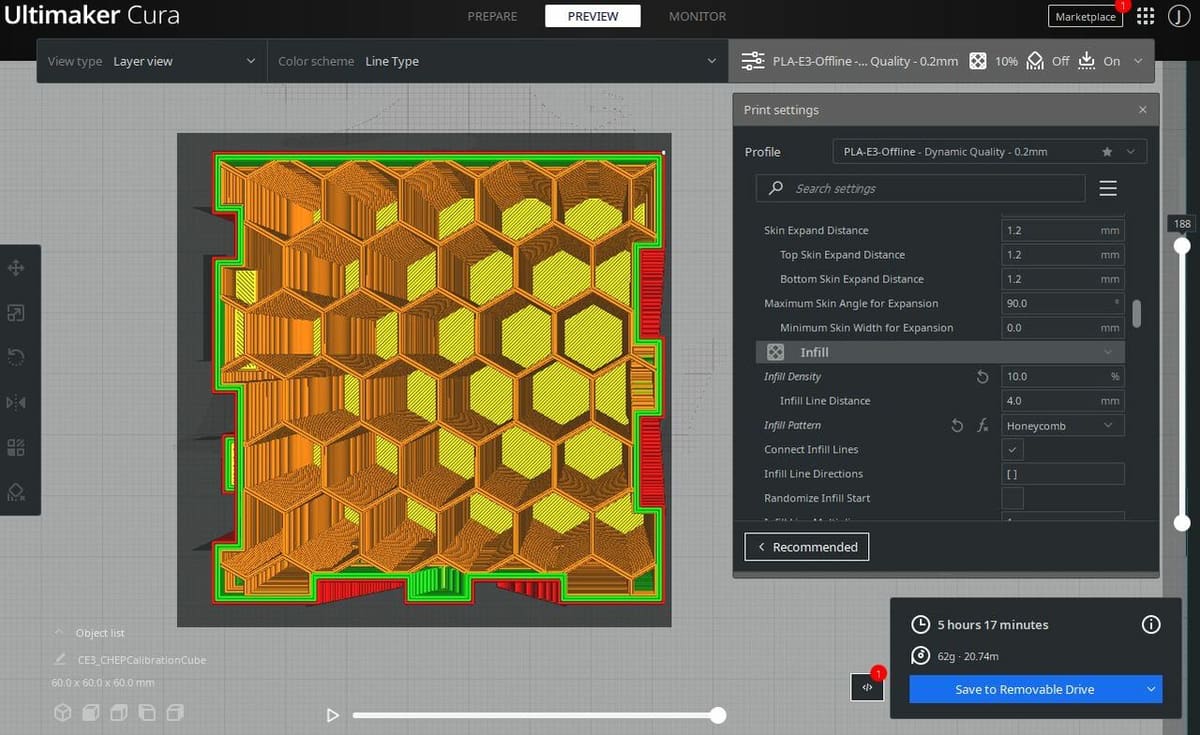Image resolution: width=1200 pixels, height=735 pixels.
Task: Click the fx formula icon for Infill Pattern
Action: tap(983, 426)
